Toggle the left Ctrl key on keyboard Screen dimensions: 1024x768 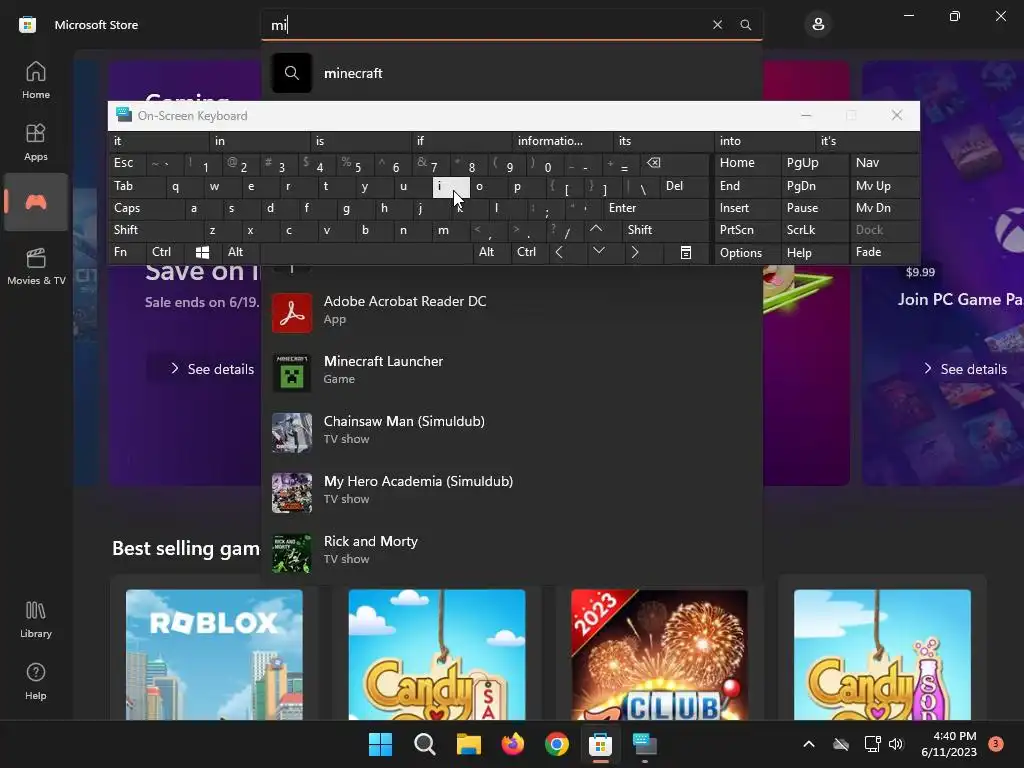tap(166, 252)
